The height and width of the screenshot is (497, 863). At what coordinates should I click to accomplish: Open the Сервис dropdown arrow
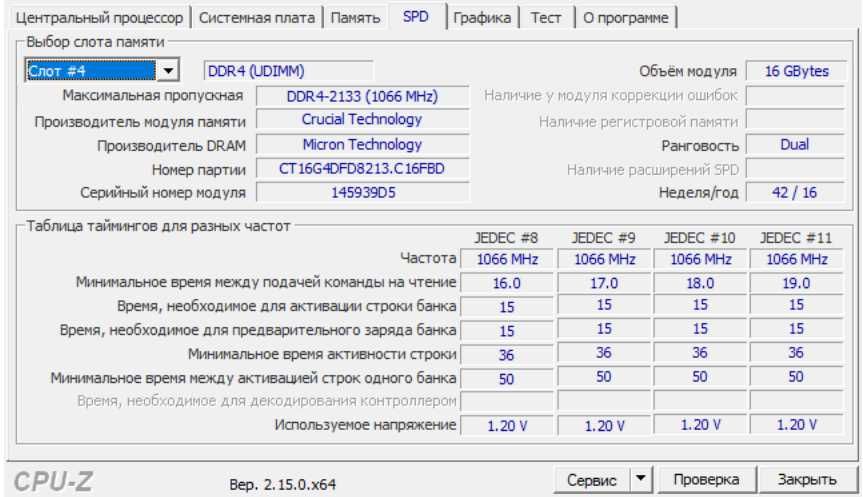pos(641,479)
